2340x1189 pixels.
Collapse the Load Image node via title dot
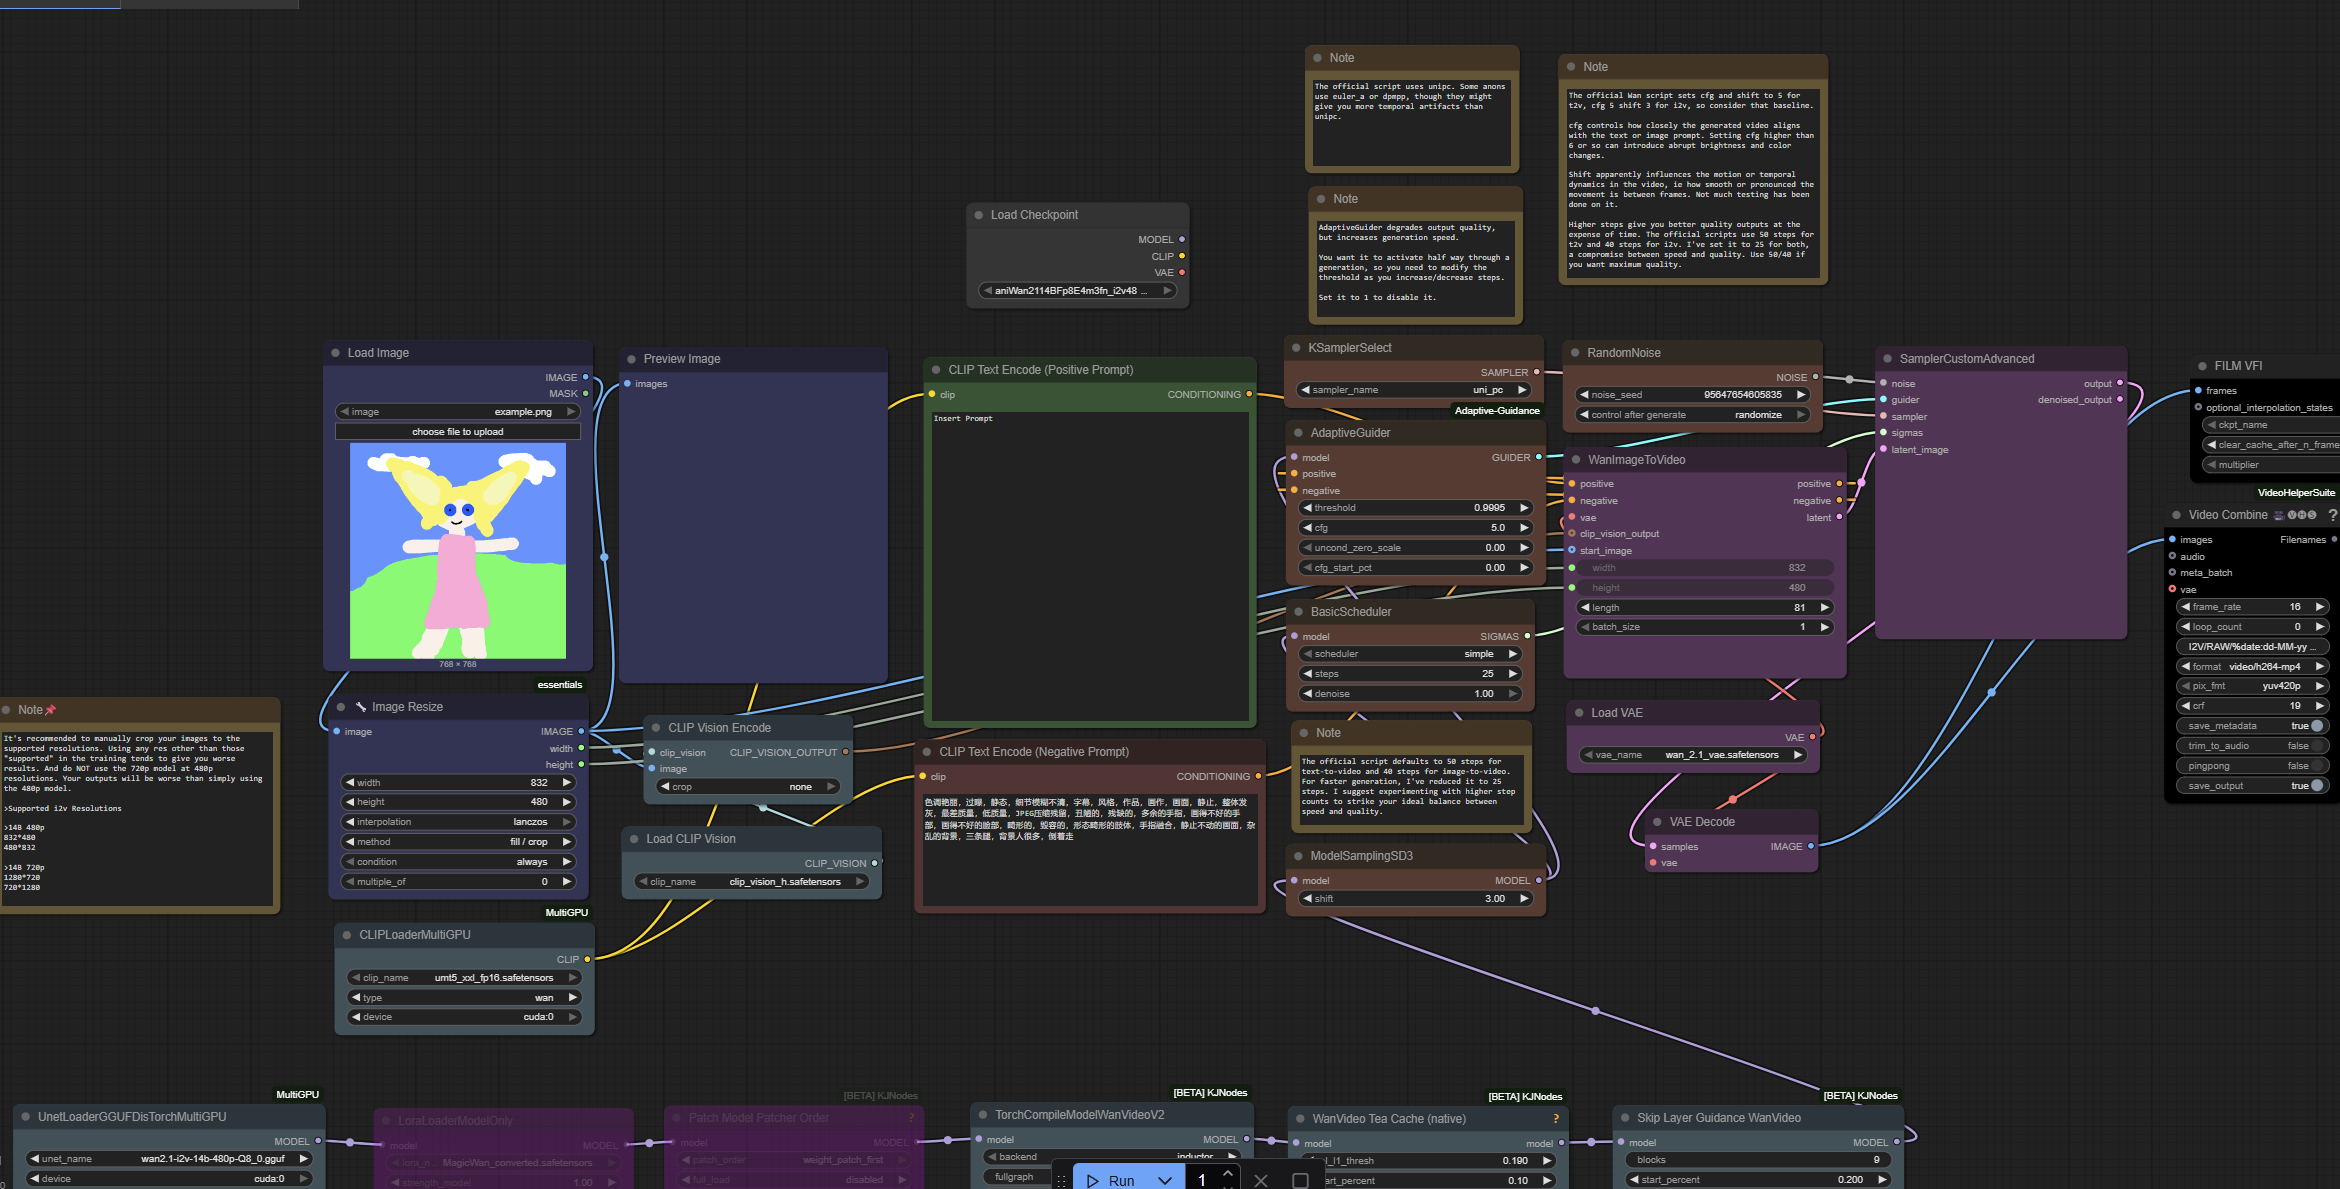point(335,353)
